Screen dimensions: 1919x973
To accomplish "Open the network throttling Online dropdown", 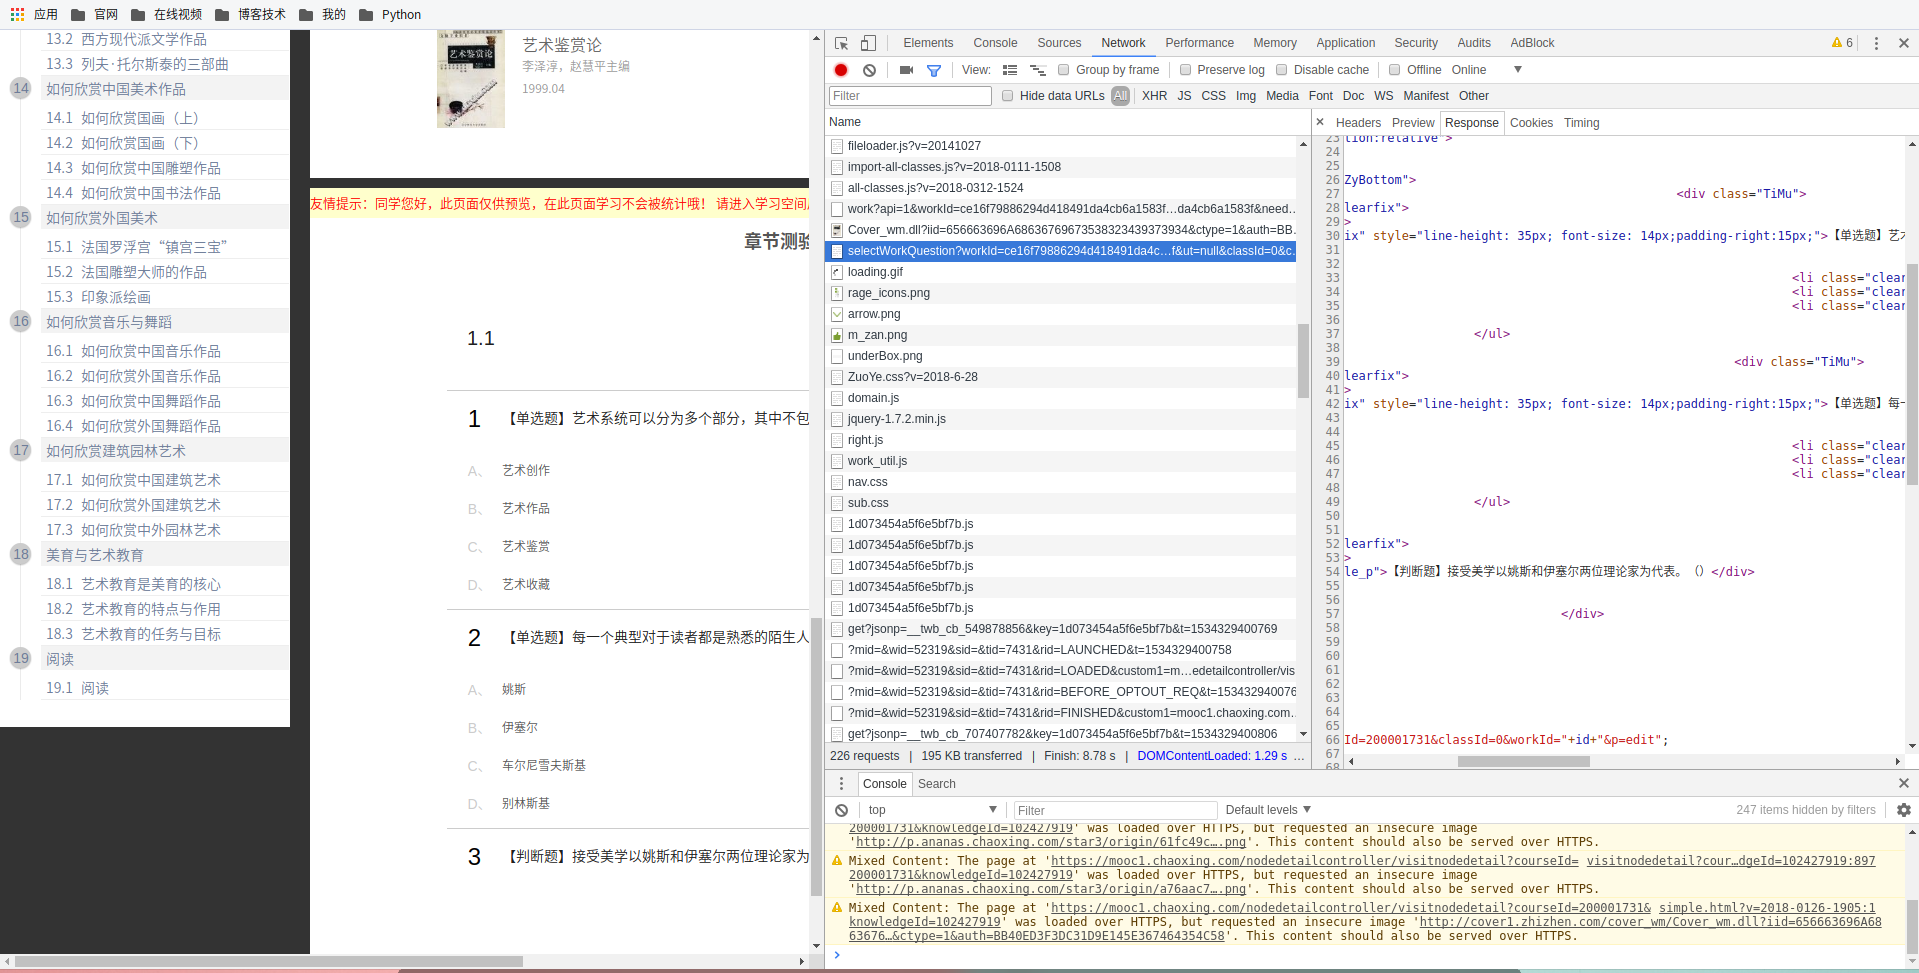I will (1487, 70).
